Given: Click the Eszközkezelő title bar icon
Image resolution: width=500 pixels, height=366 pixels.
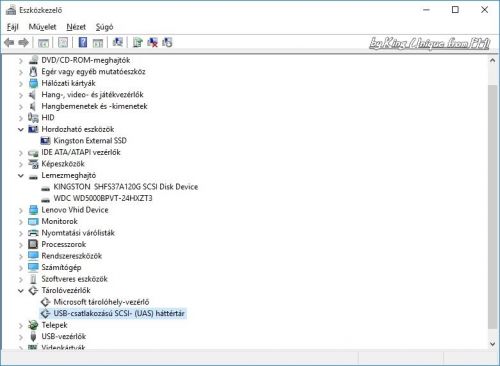Looking at the screenshot, I should 11,10.
